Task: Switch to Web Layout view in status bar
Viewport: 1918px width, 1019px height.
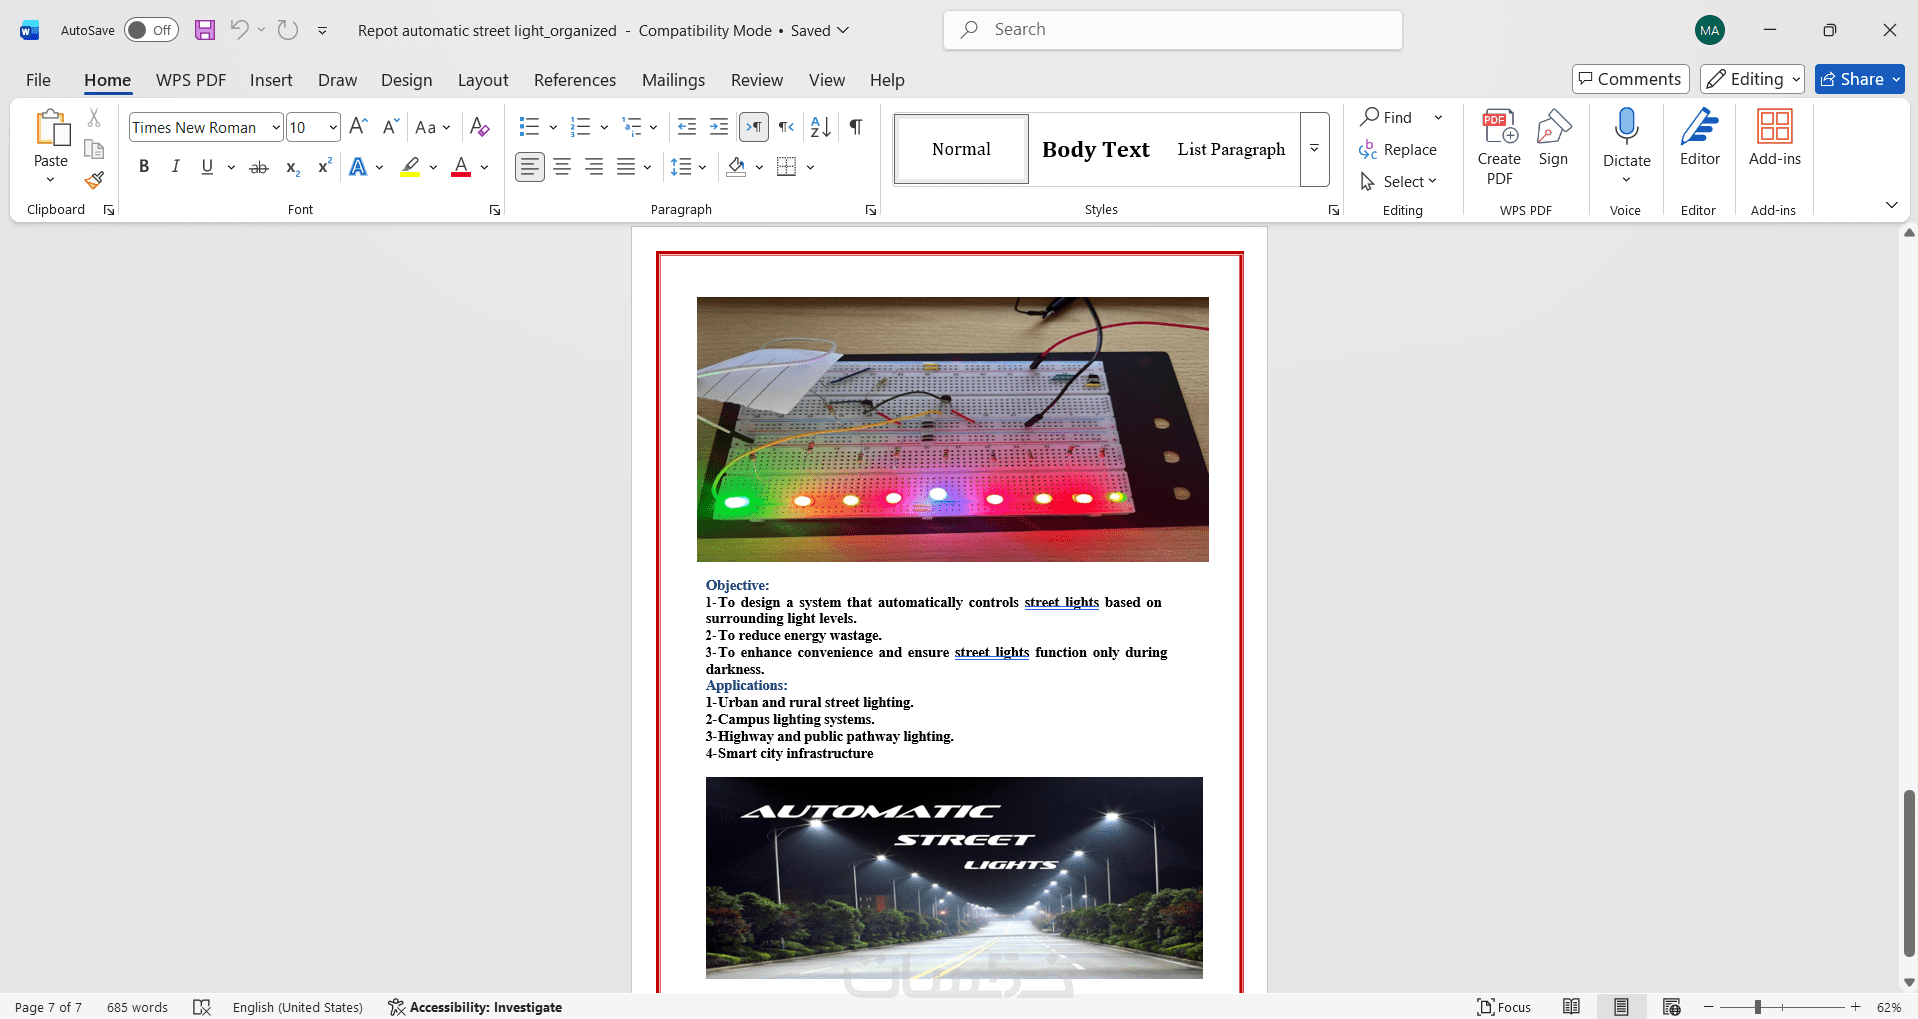Action: [1671, 1007]
